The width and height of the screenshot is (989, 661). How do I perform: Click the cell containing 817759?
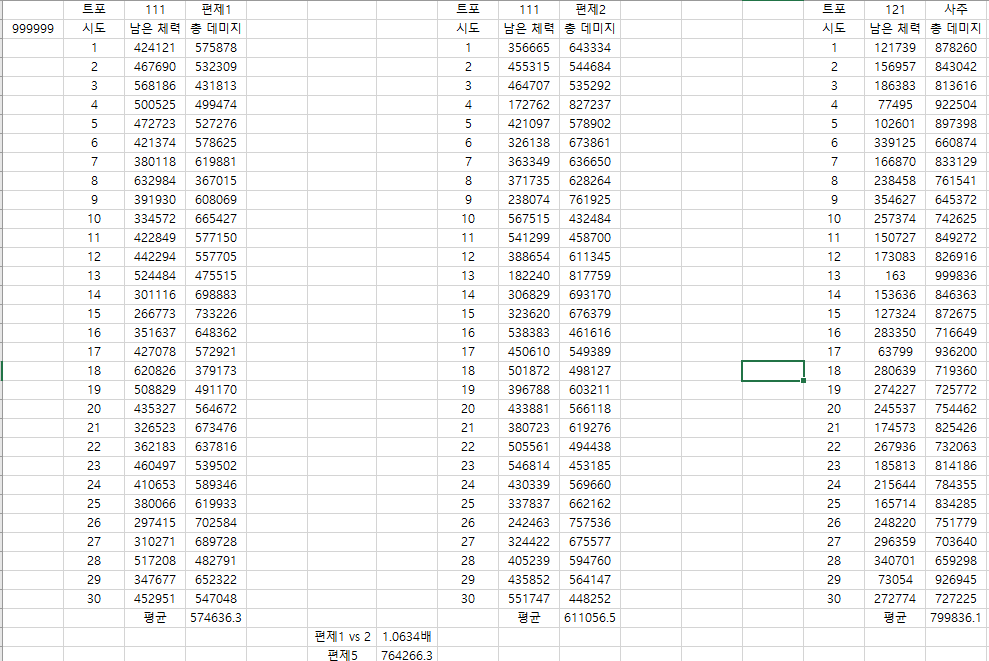point(590,276)
